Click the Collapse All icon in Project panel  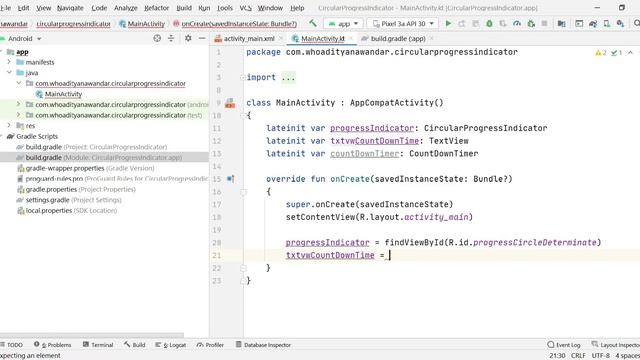click(171, 38)
